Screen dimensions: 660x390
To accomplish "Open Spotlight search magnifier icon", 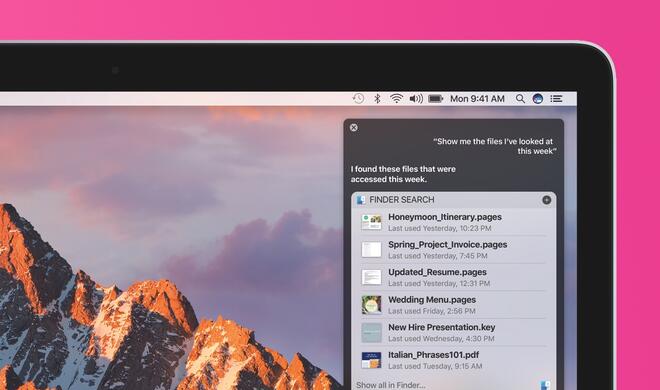I will pos(520,98).
